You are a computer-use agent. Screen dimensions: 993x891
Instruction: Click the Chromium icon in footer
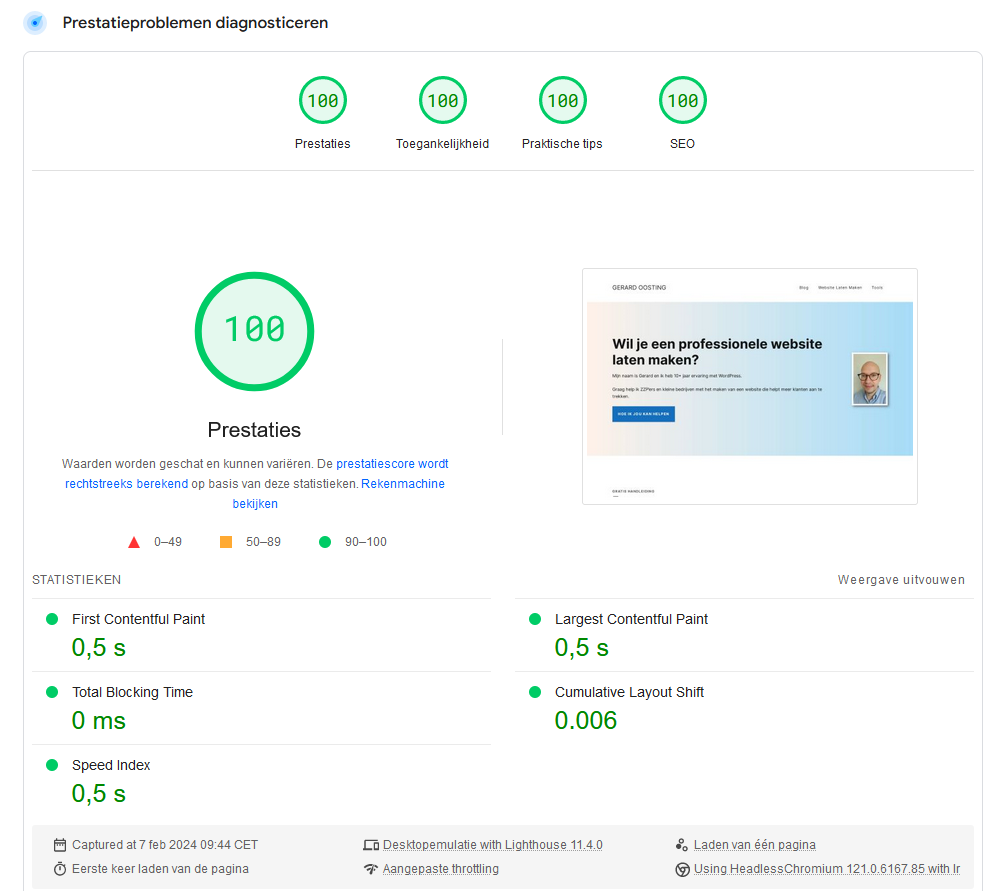(x=682, y=869)
